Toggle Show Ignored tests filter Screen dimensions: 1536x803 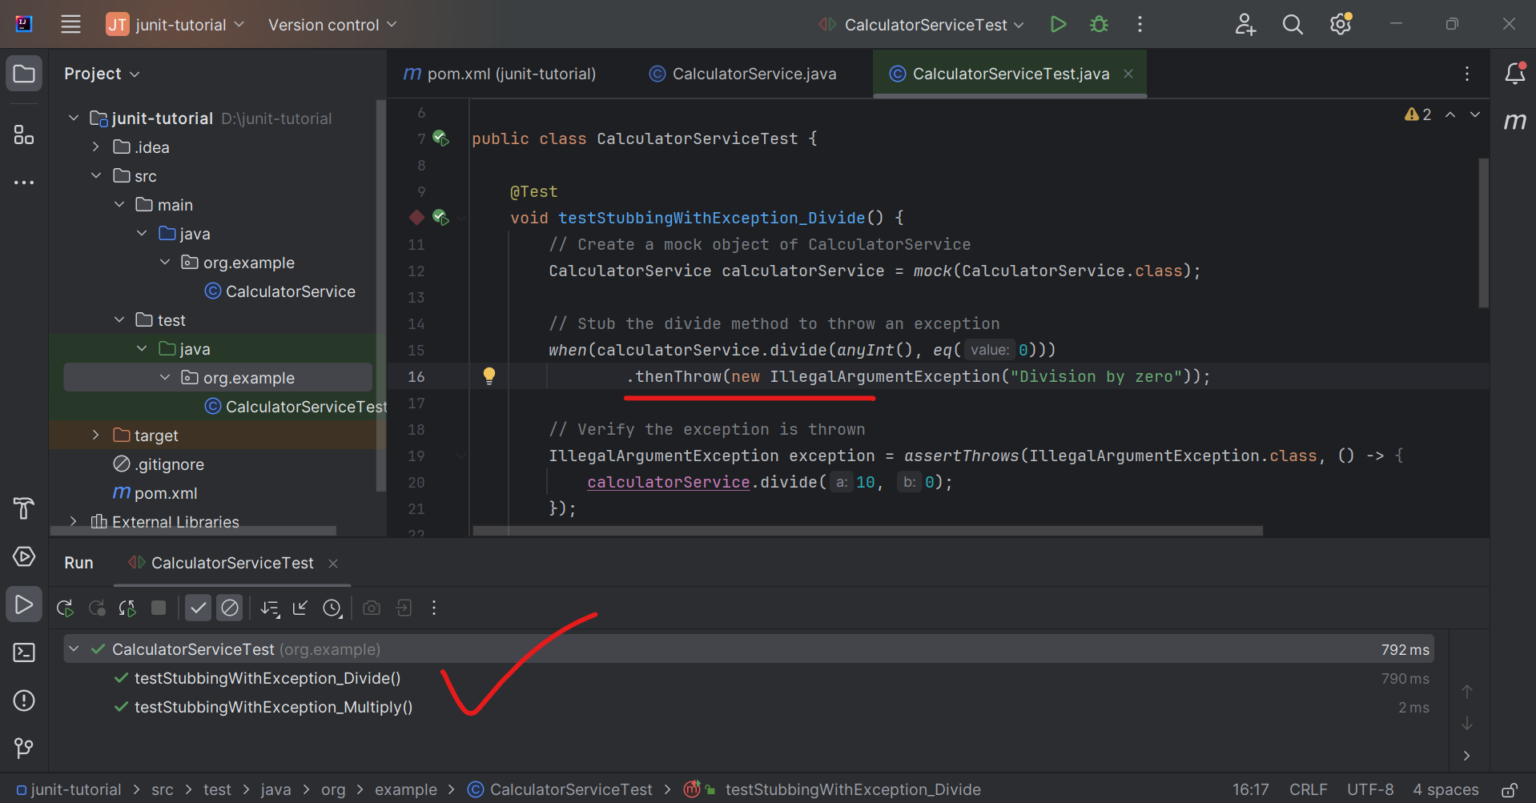tap(229, 607)
